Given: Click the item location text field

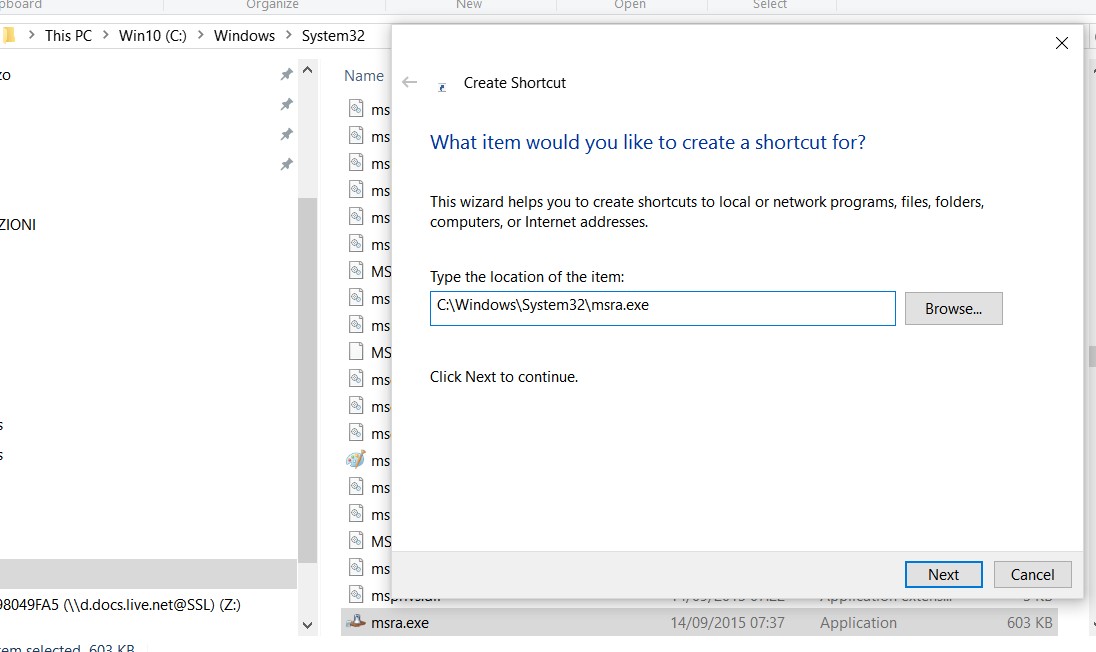Looking at the screenshot, I should click(x=662, y=308).
